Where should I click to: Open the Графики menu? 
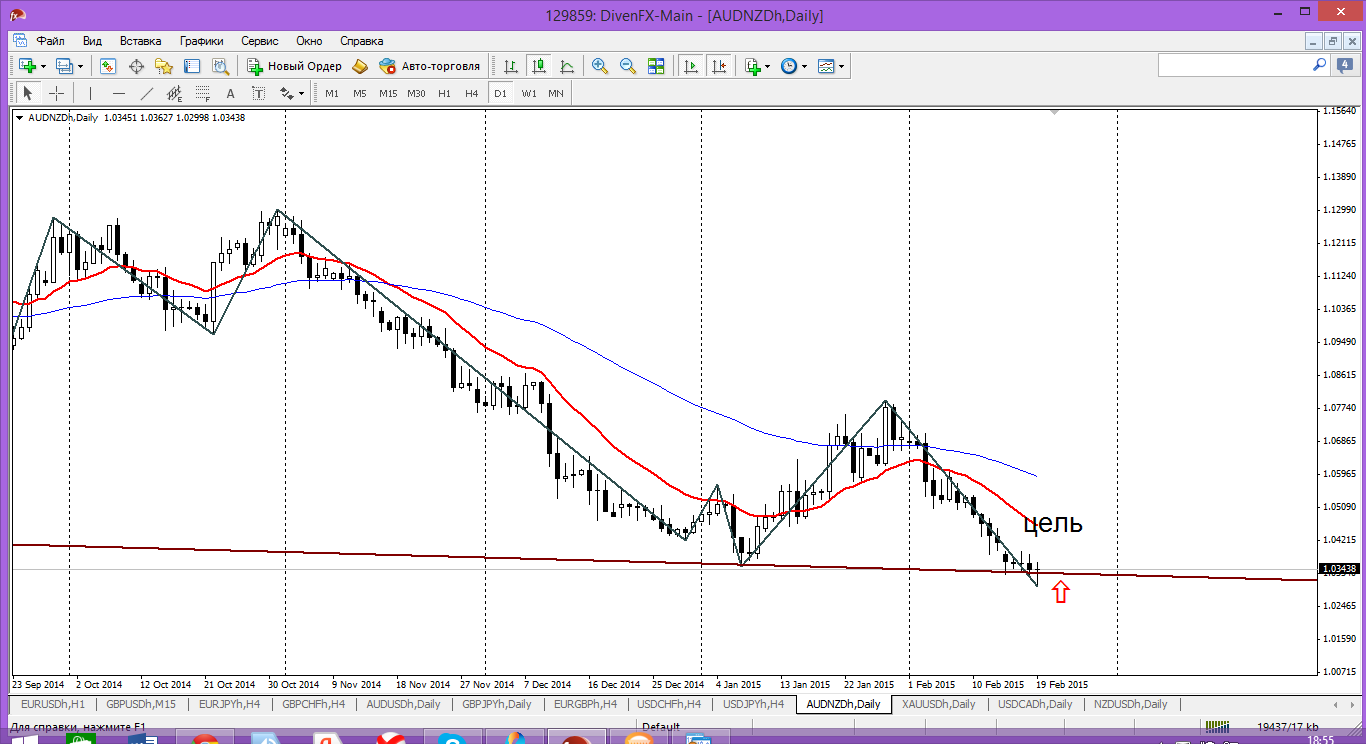click(x=201, y=41)
